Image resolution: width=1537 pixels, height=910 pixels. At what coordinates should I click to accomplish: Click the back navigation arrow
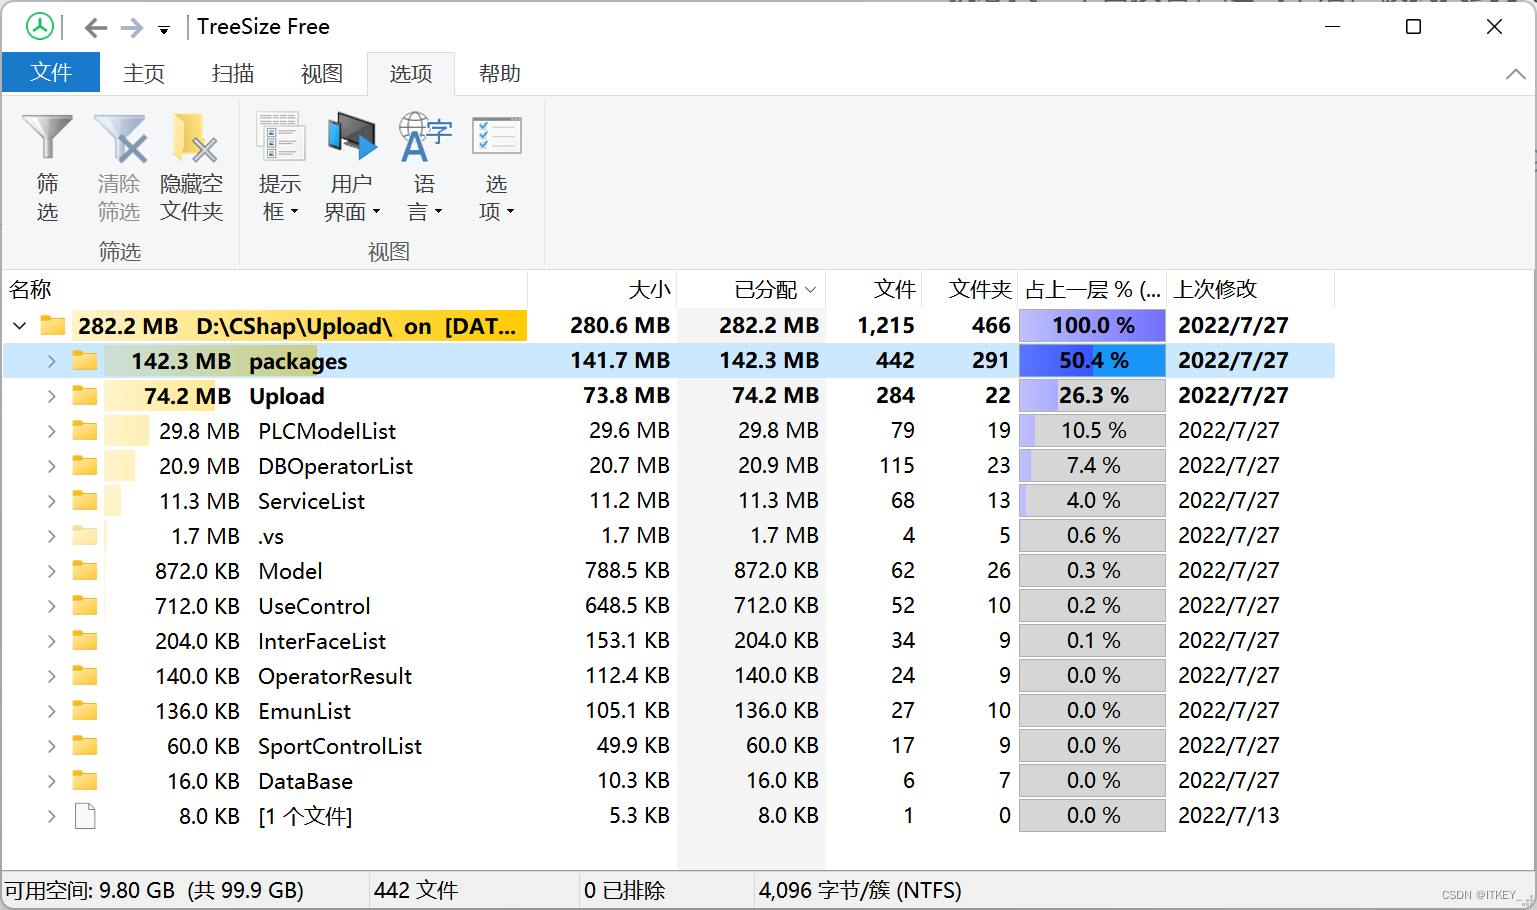(x=96, y=28)
